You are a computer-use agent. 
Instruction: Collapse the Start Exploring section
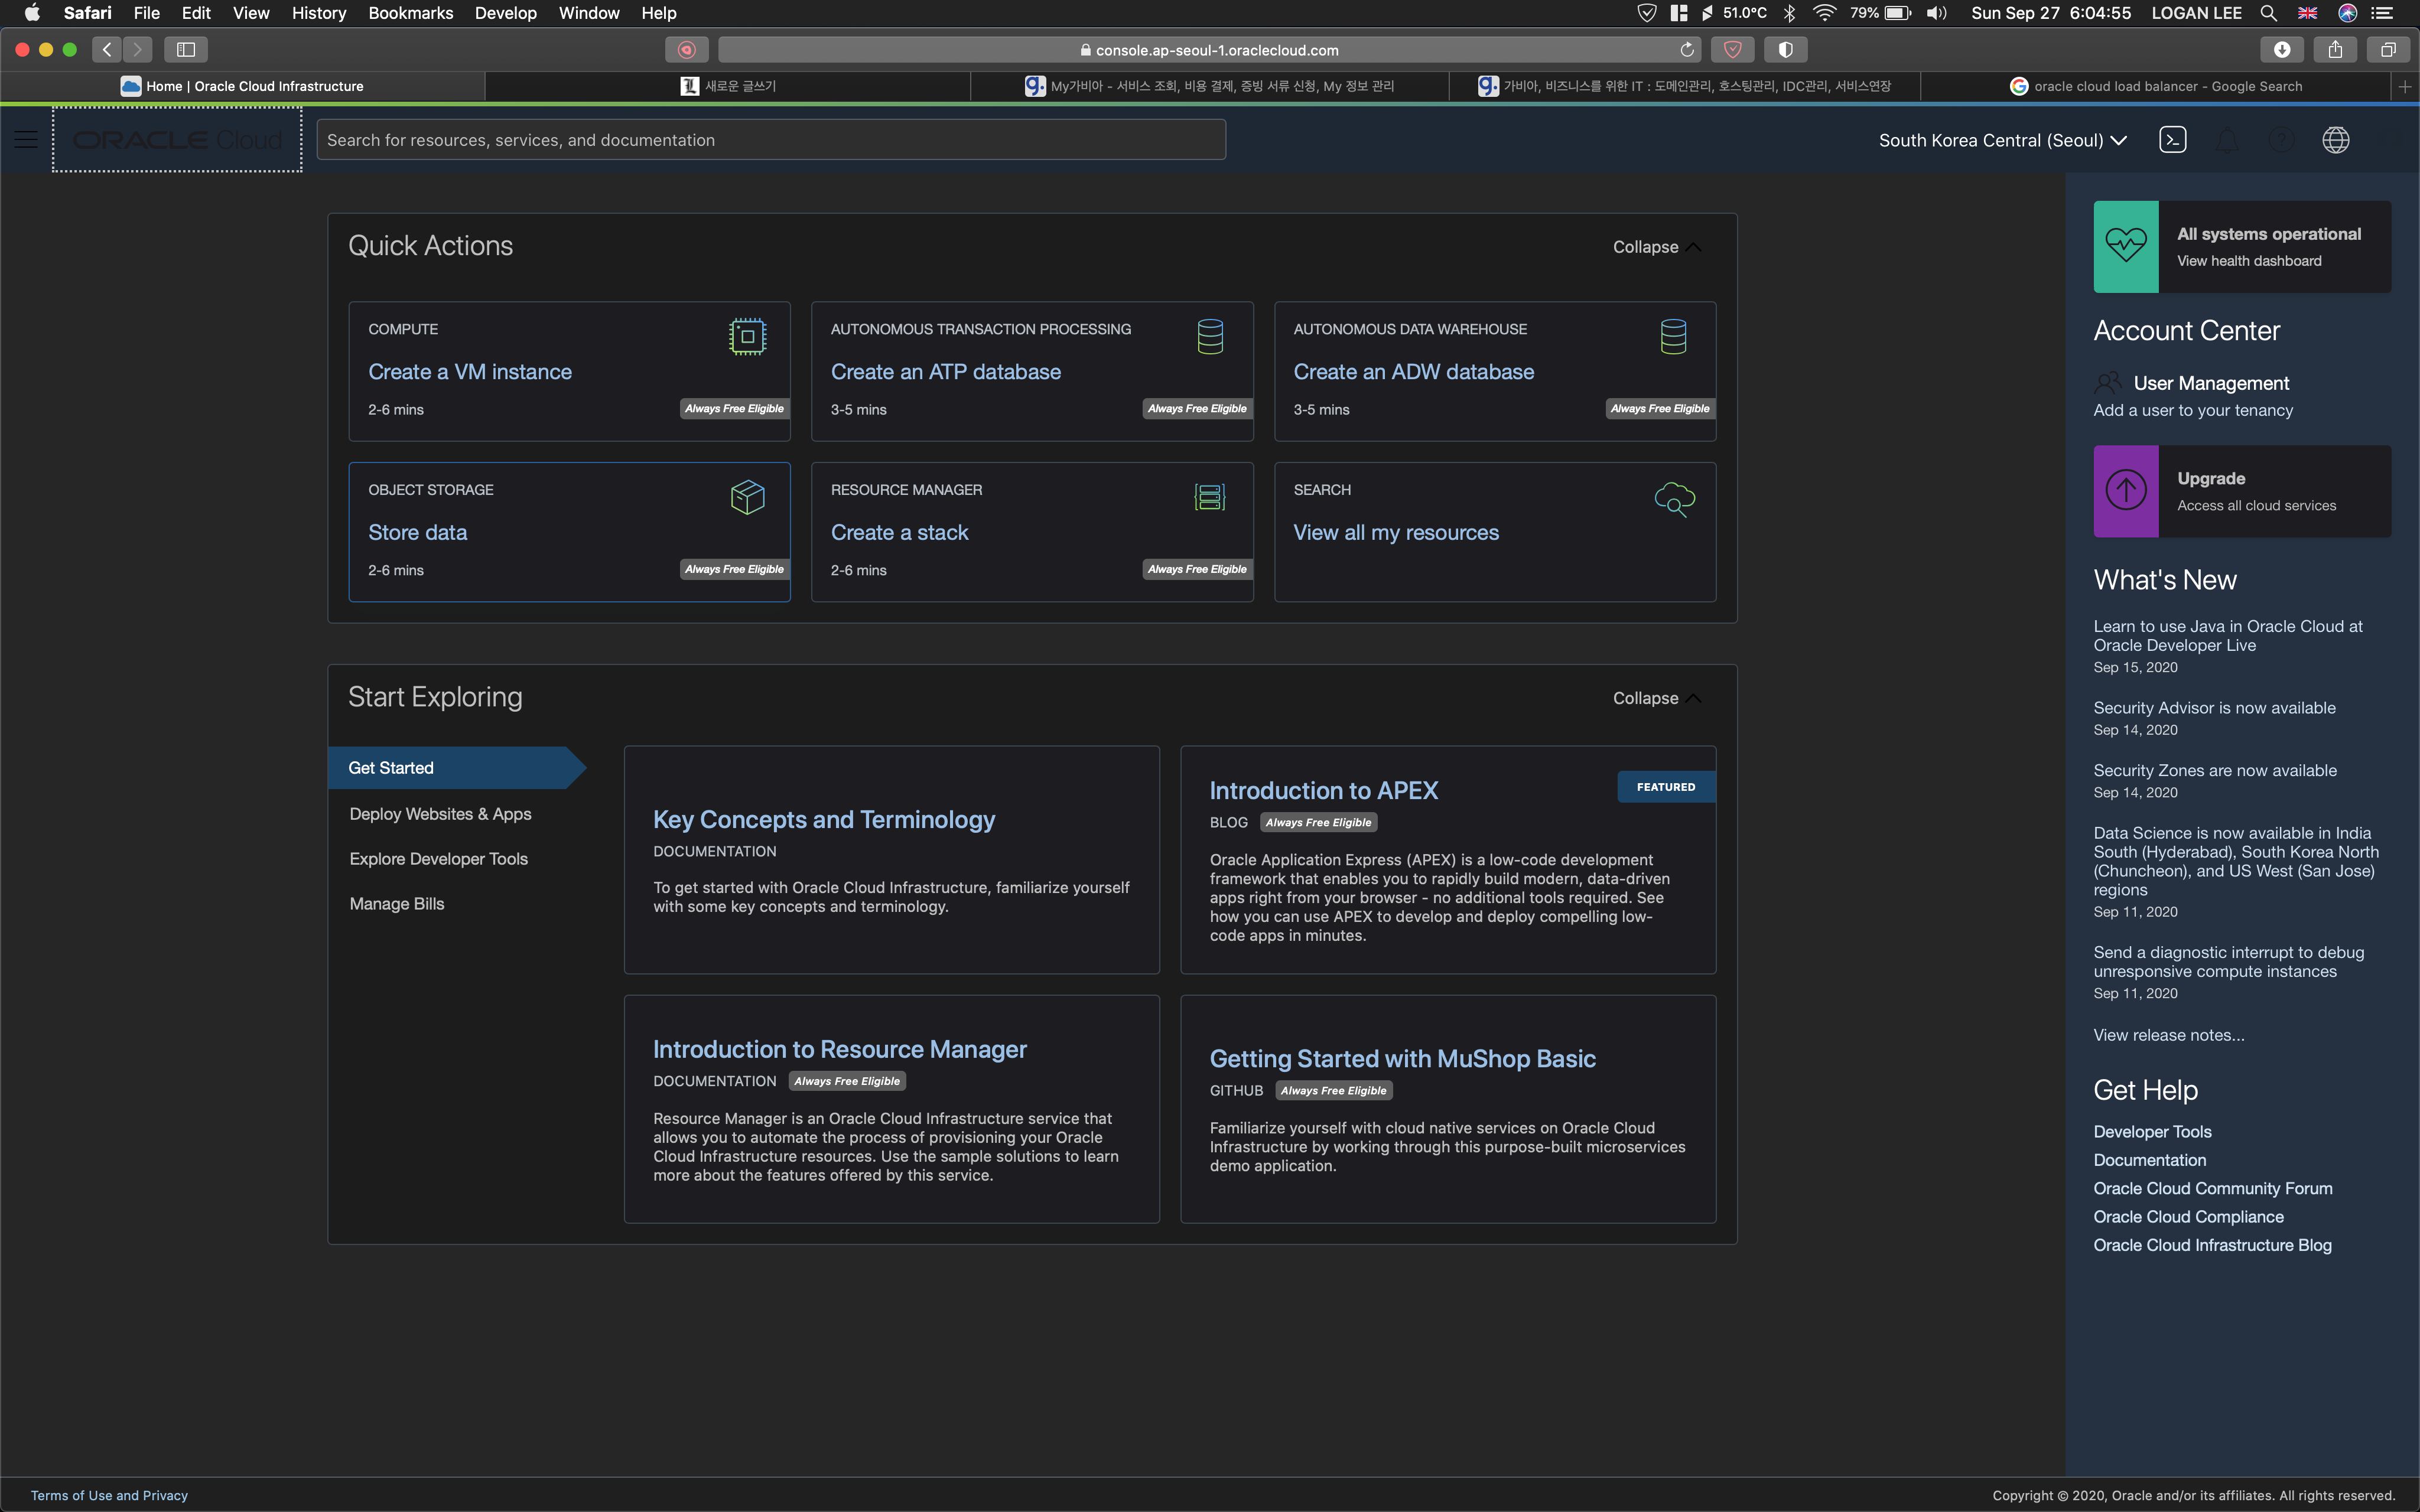1655,698
